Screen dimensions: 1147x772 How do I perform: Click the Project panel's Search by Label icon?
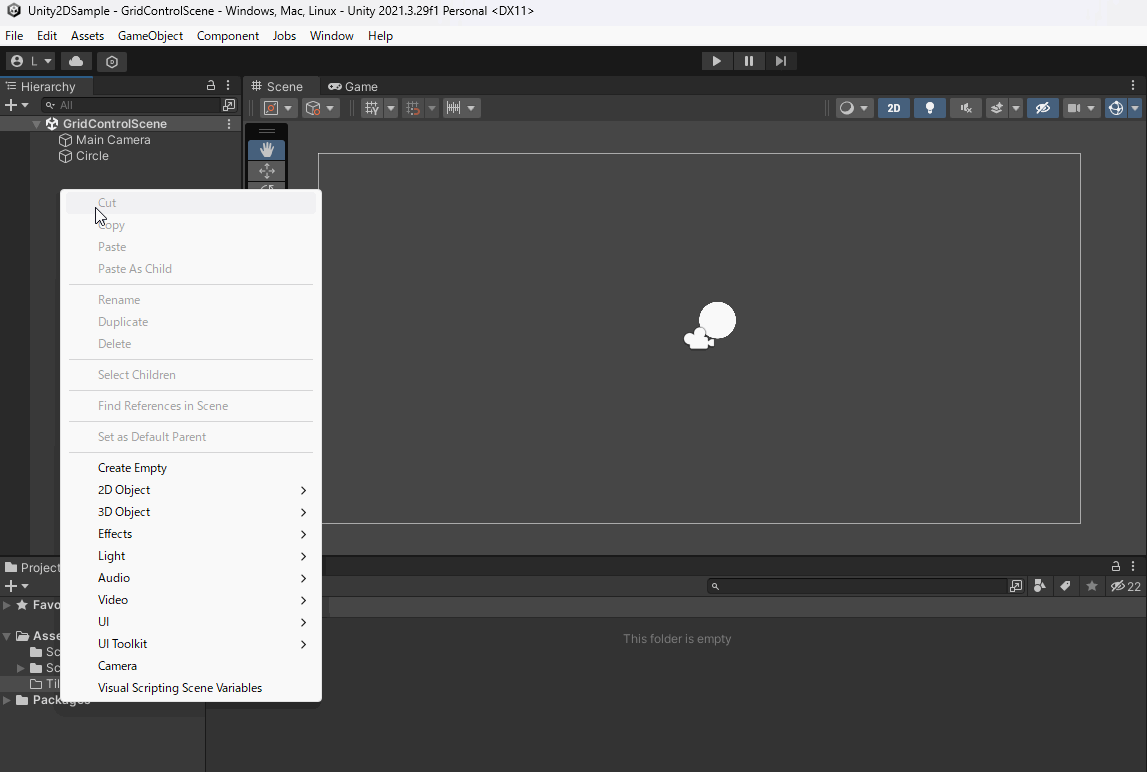point(1066,586)
